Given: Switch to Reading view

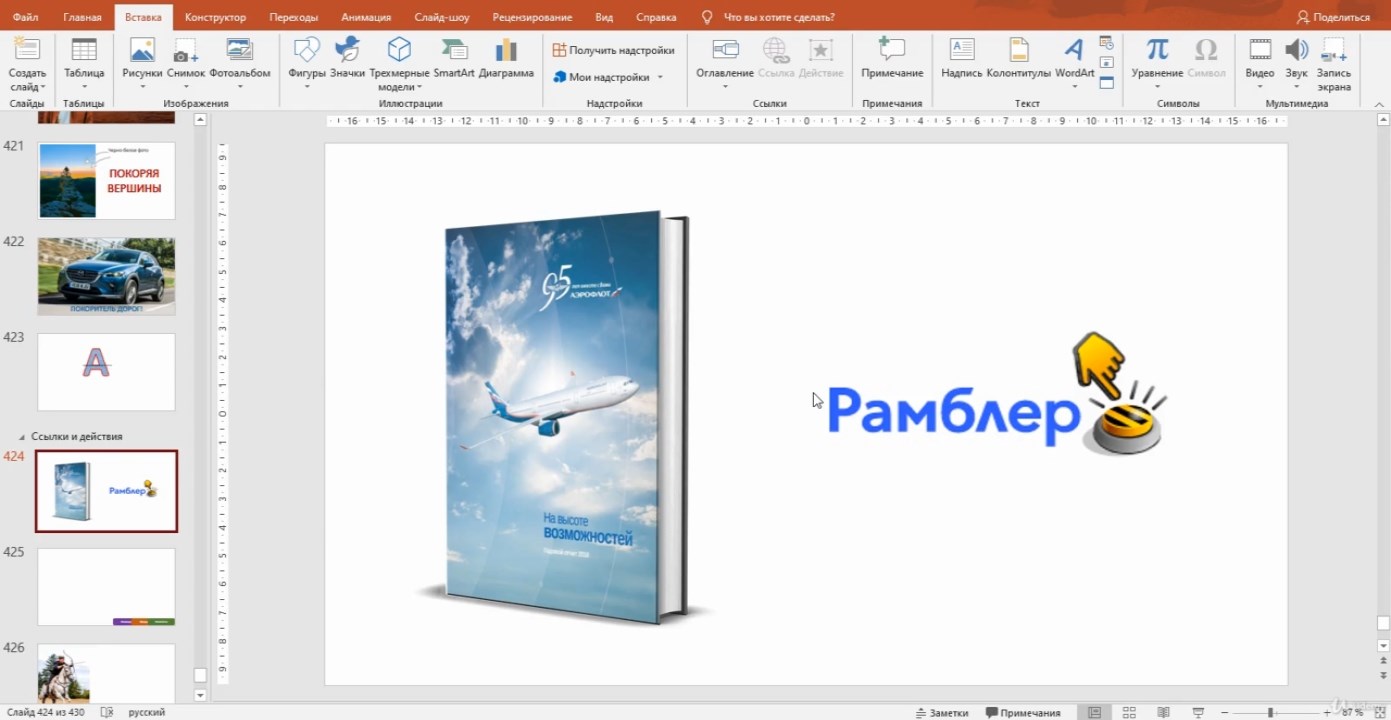Looking at the screenshot, I should click(x=1163, y=712).
